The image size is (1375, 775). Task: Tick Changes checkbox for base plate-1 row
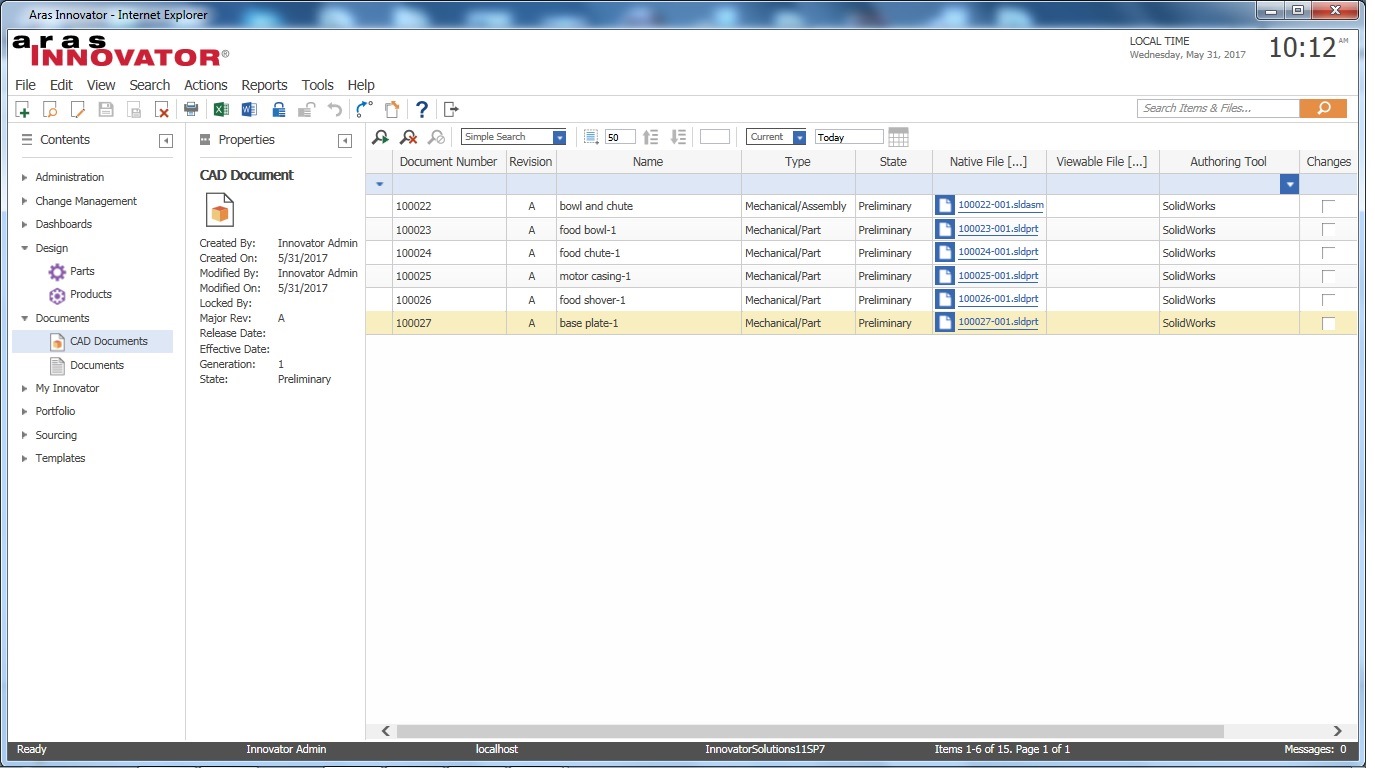pos(1328,323)
